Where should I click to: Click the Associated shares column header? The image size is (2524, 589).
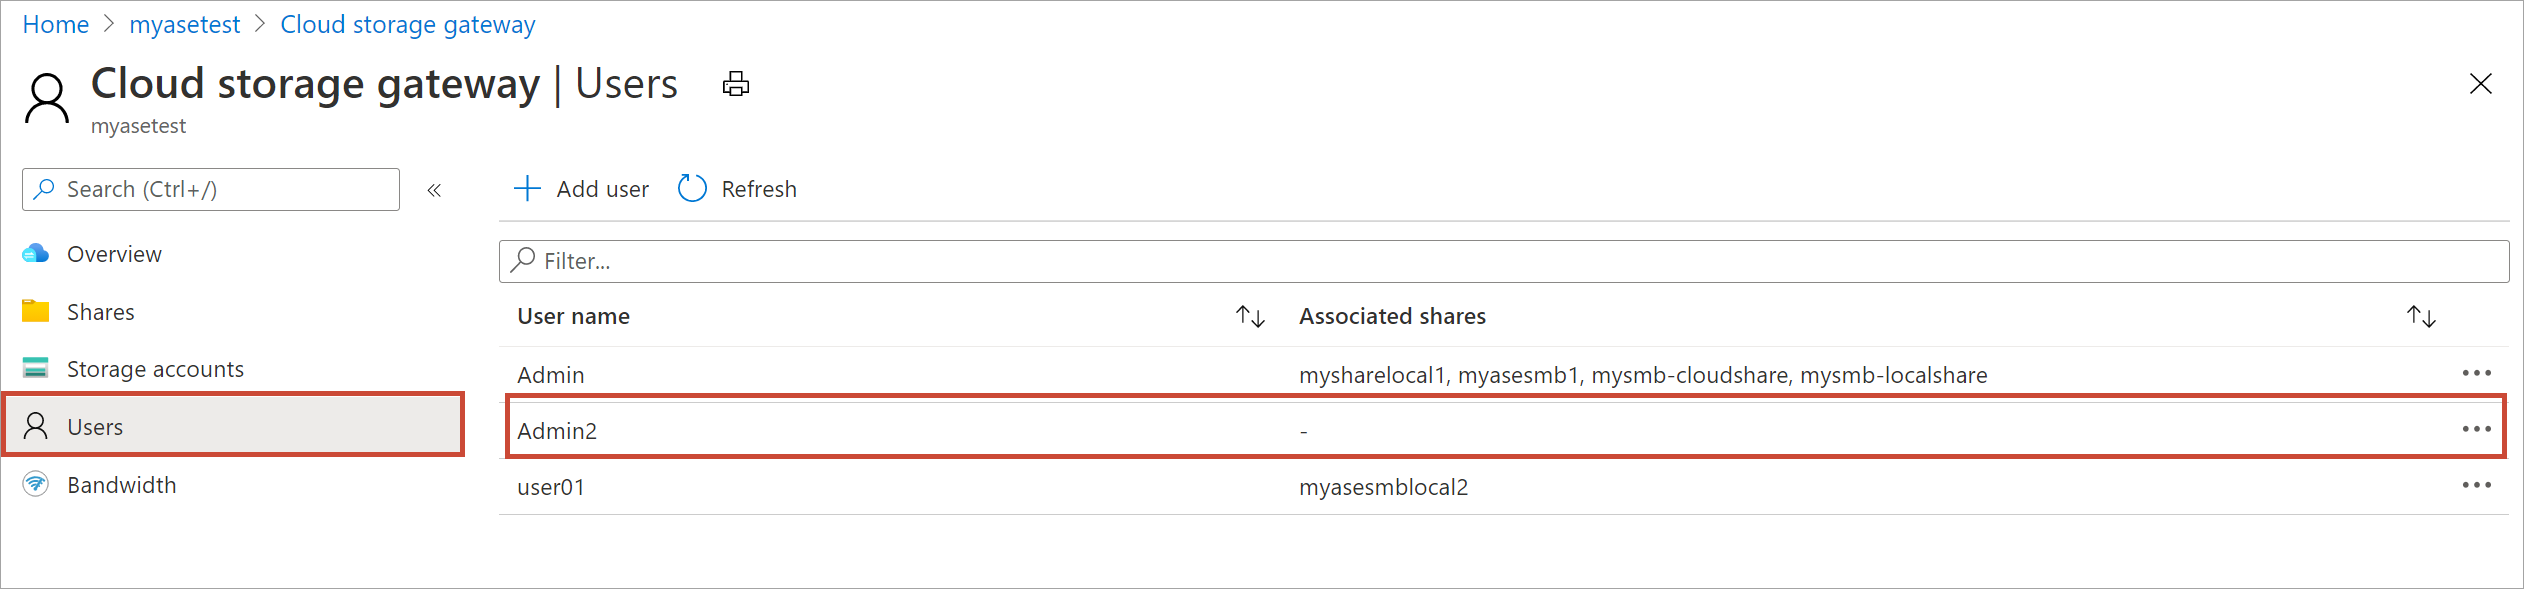point(1392,316)
